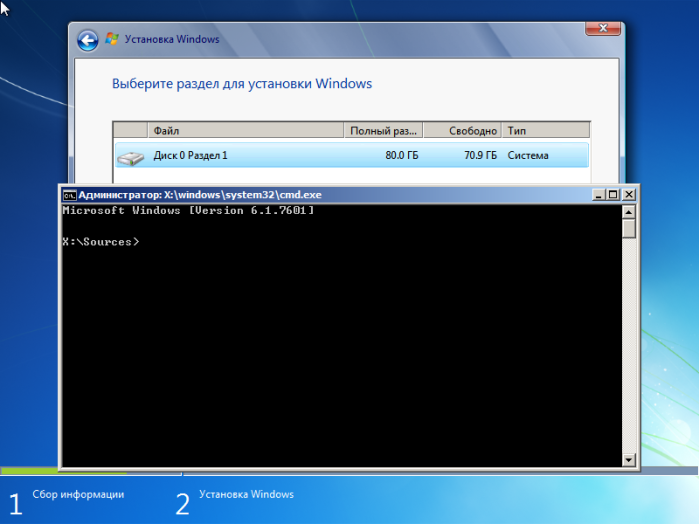Sort partitions by Файл column header
The image size is (699, 524).
(x=246, y=131)
